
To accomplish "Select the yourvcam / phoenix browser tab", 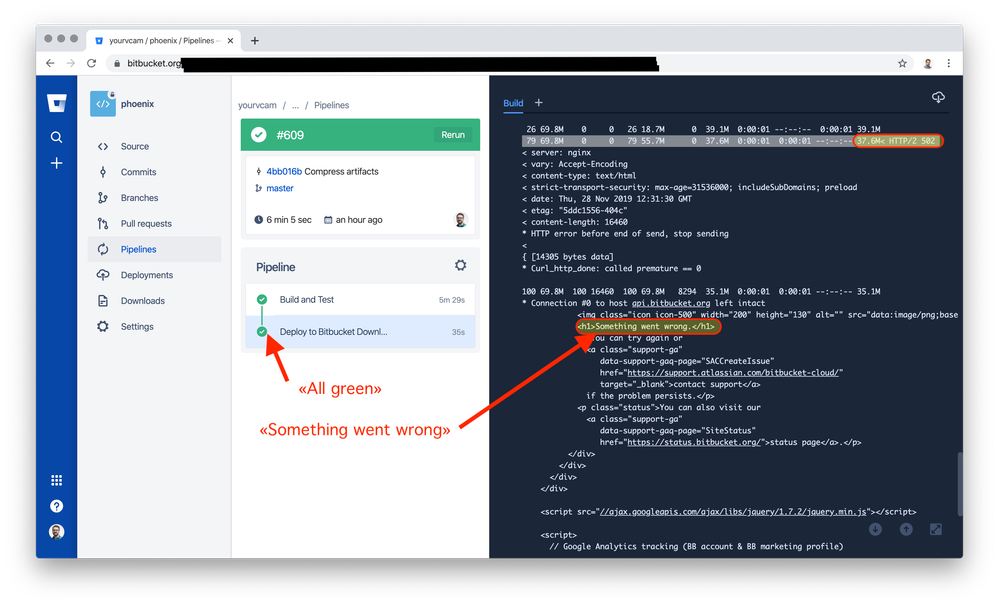I will pos(163,41).
